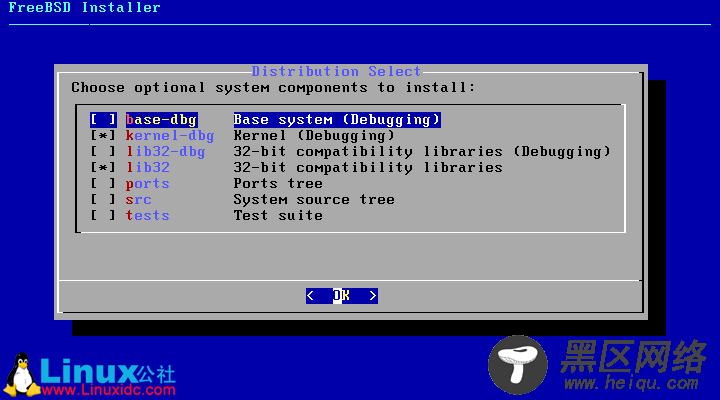Click the 'Ports tree' description
The height and width of the screenshot is (400, 720).
click(278, 184)
